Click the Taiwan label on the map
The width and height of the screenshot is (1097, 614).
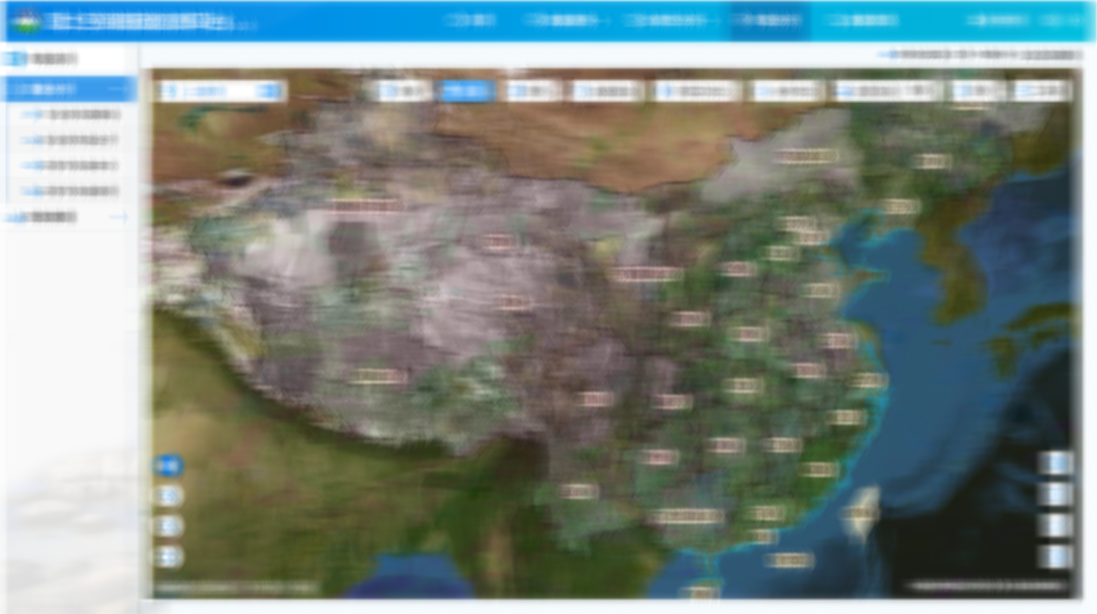[x=860, y=512]
